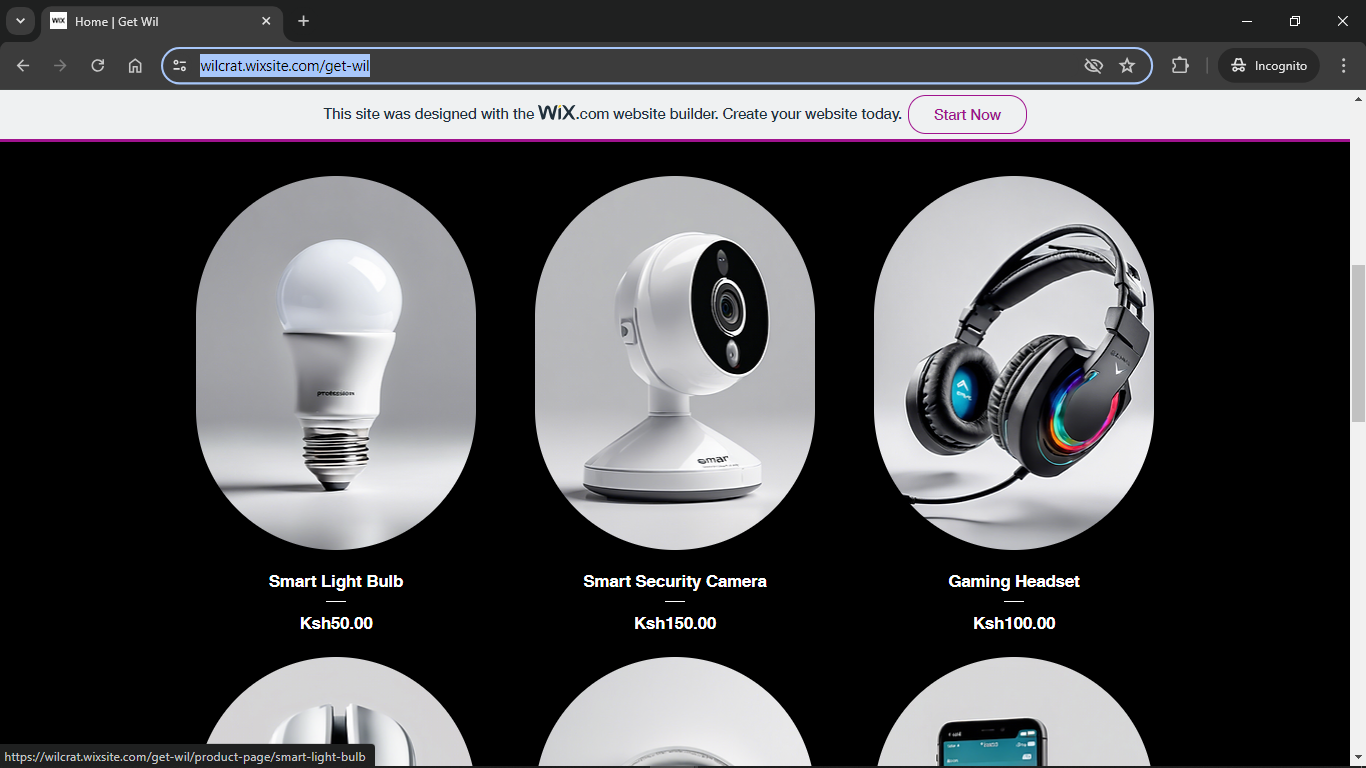This screenshot has height=768, width=1366.
Task: Click the Gaming Headset title link
Action: pos(1014,581)
